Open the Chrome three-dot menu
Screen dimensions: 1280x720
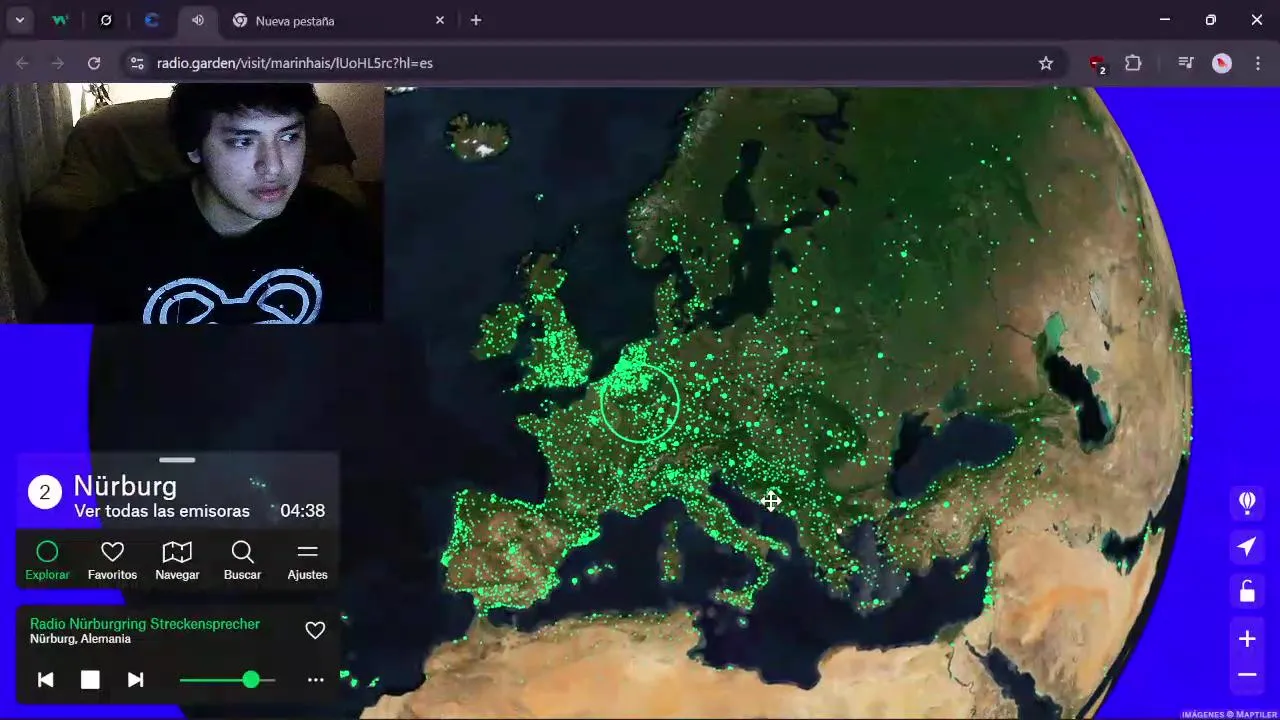coord(1258,63)
